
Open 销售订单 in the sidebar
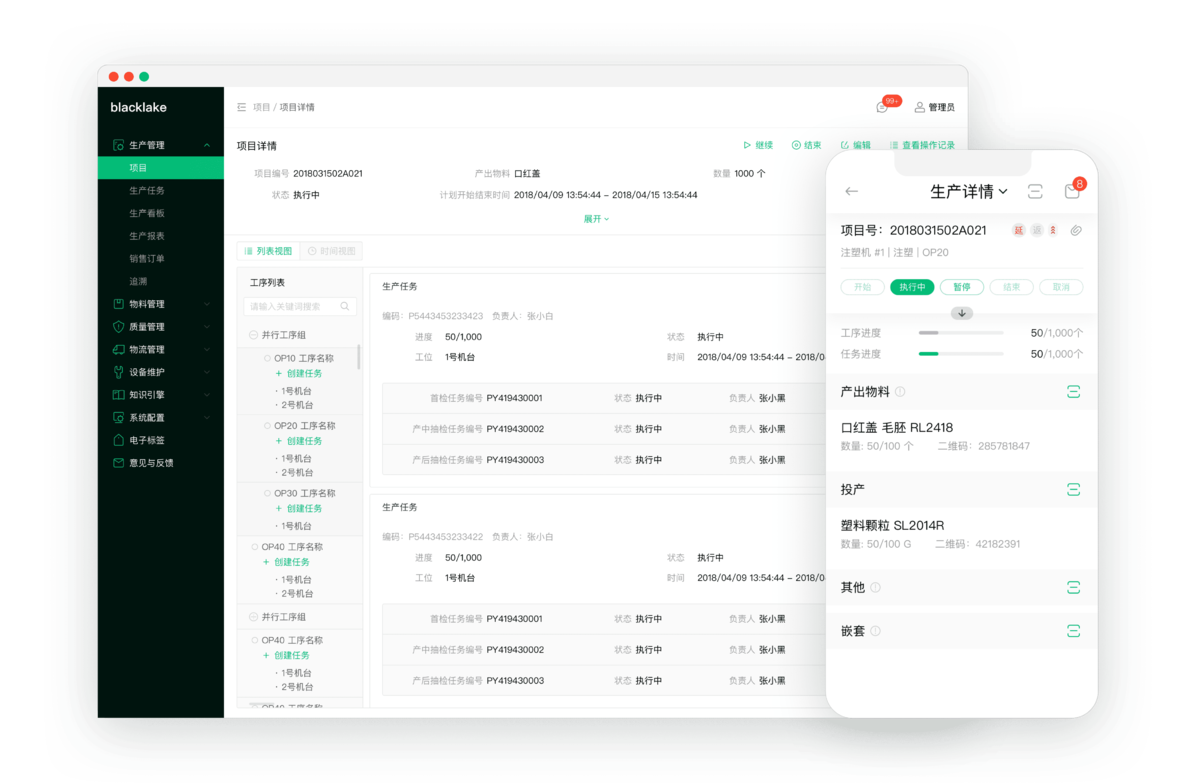click(147, 258)
